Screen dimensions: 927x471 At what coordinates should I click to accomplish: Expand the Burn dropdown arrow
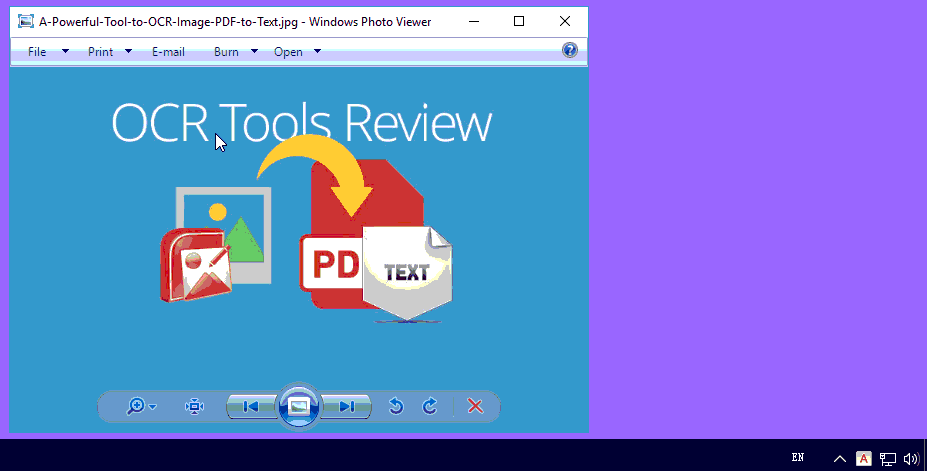tap(254, 51)
